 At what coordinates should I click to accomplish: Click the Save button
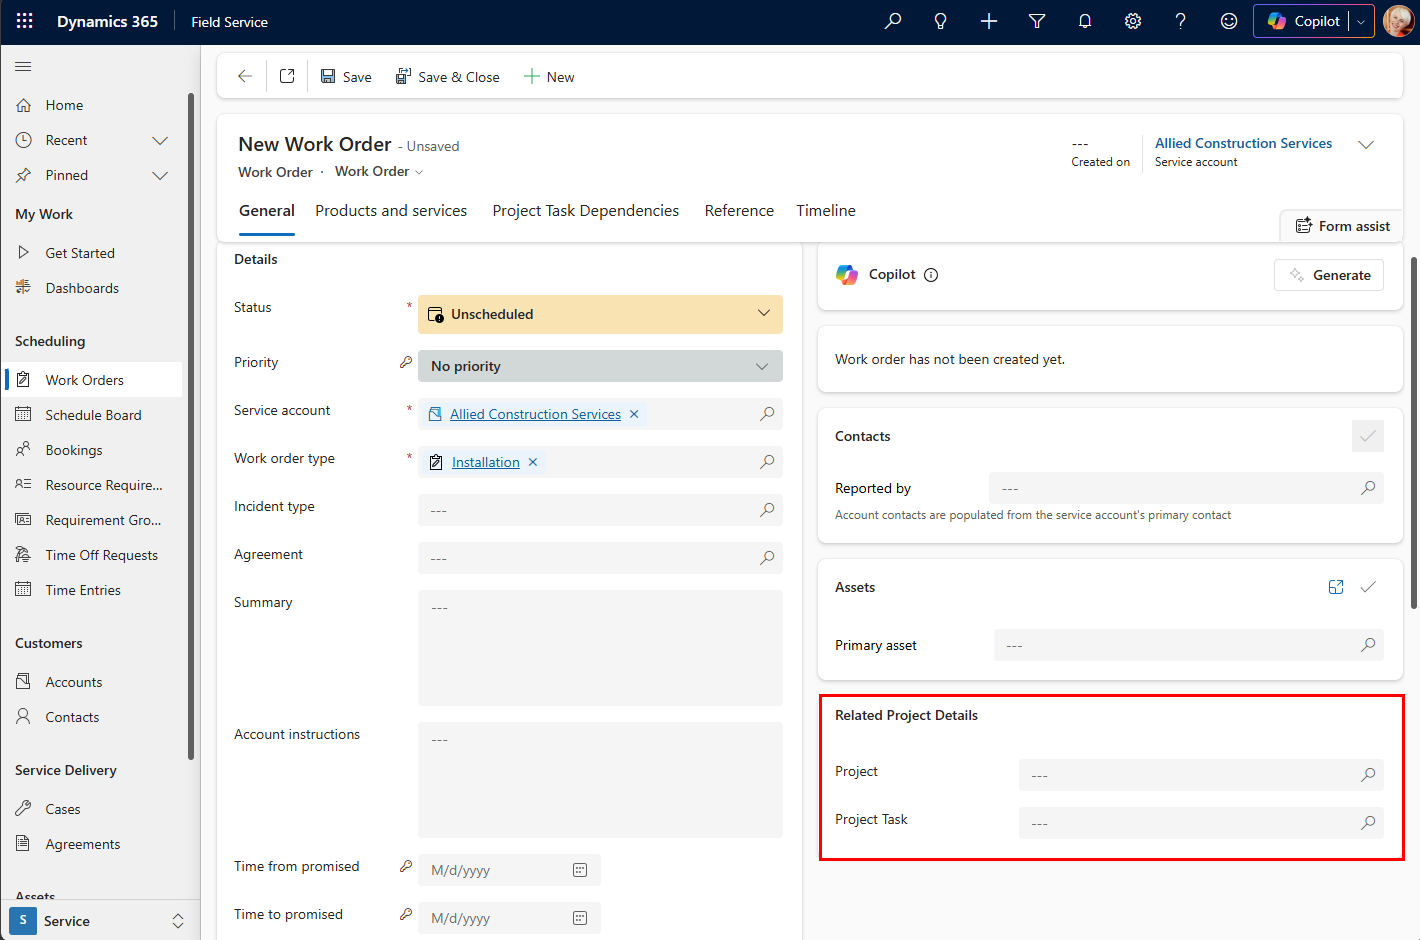click(x=346, y=77)
